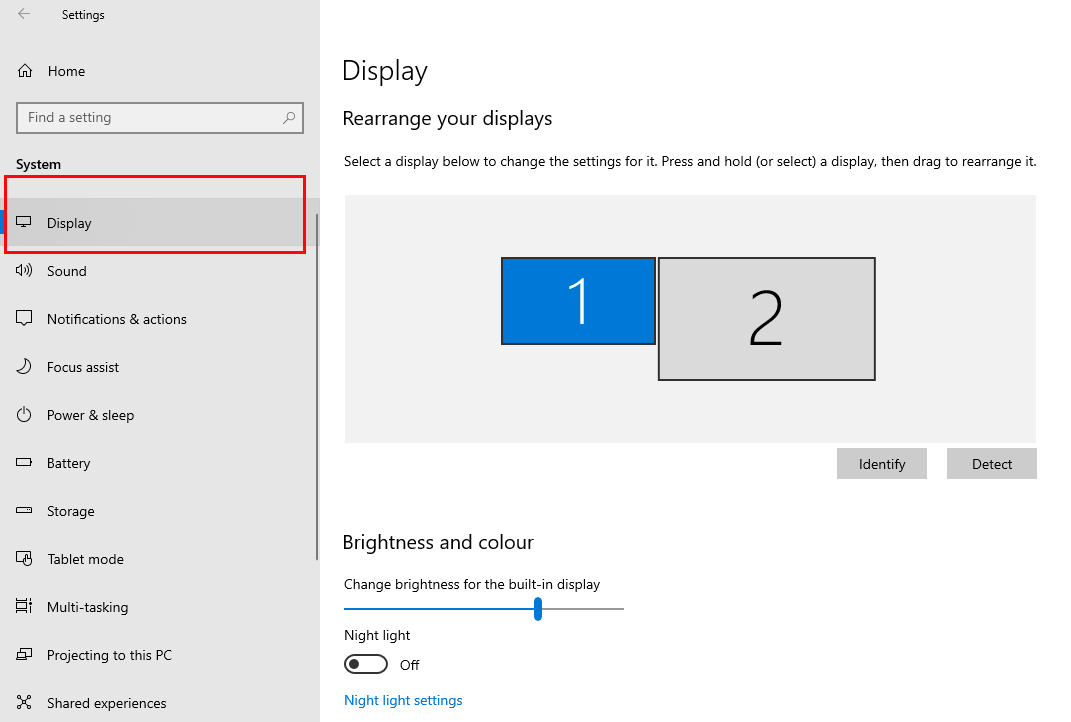The width and height of the screenshot is (1071, 722).
Task: Click the Detect button
Action: click(x=992, y=464)
